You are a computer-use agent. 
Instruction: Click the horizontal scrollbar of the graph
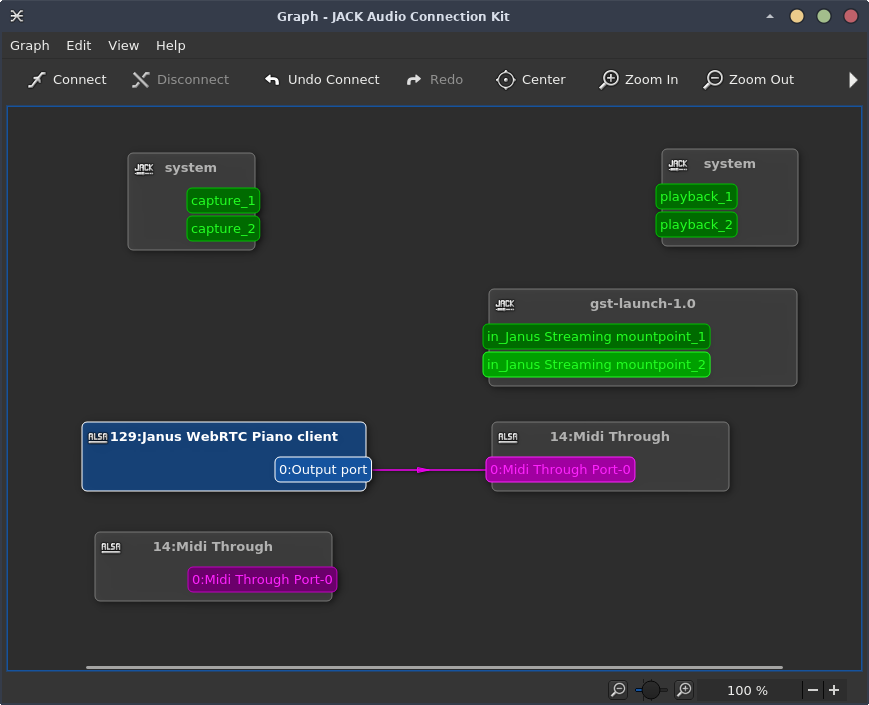(434, 667)
